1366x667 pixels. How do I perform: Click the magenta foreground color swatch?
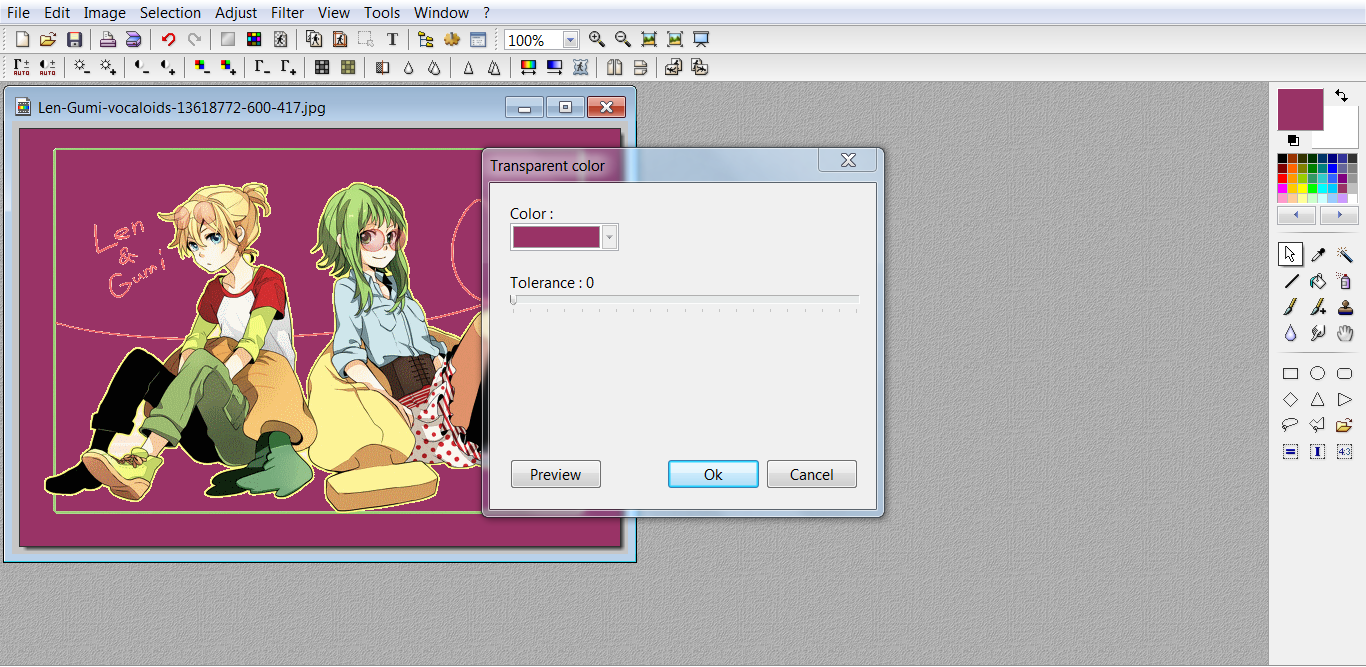(1300, 109)
